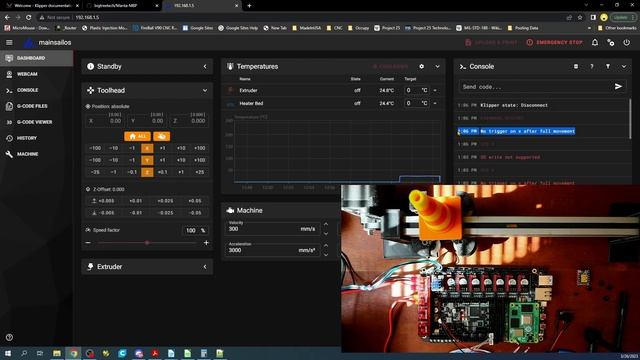The width and height of the screenshot is (640, 360).
Task: Click Upload & Print button
Action: click(x=491, y=42)
